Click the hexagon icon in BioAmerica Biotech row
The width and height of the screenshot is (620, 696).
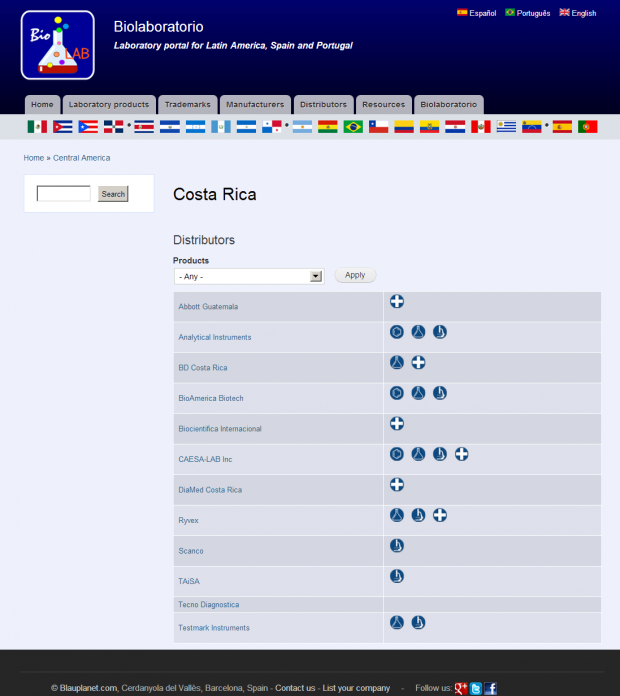click(x=397, y=393)
